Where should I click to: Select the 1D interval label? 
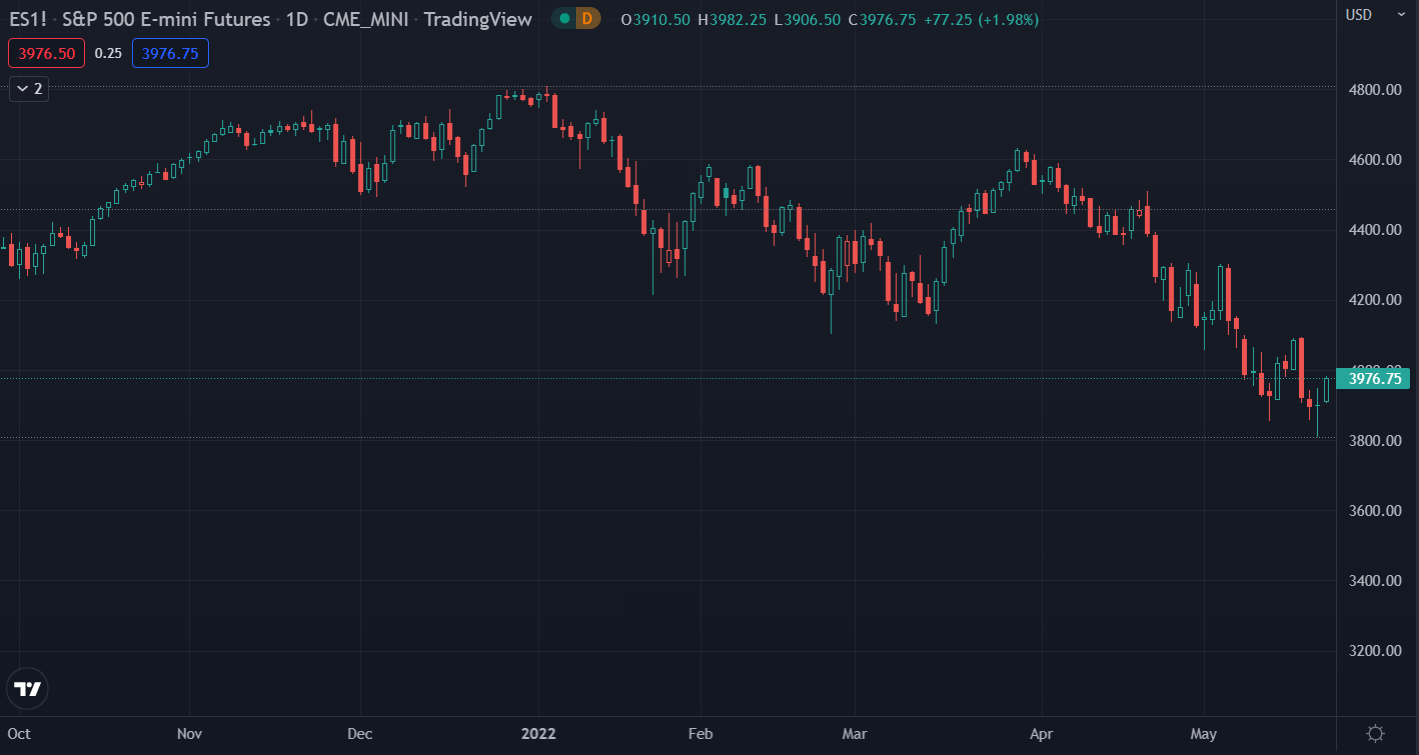coord(296,19)
